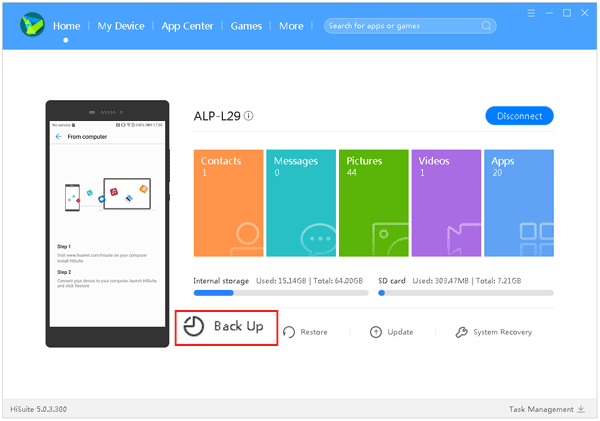This screenshot has width=600, height=421.
Task: Maximize the HiSuite window
Action: pyautogui.click(x=567, y=13)
